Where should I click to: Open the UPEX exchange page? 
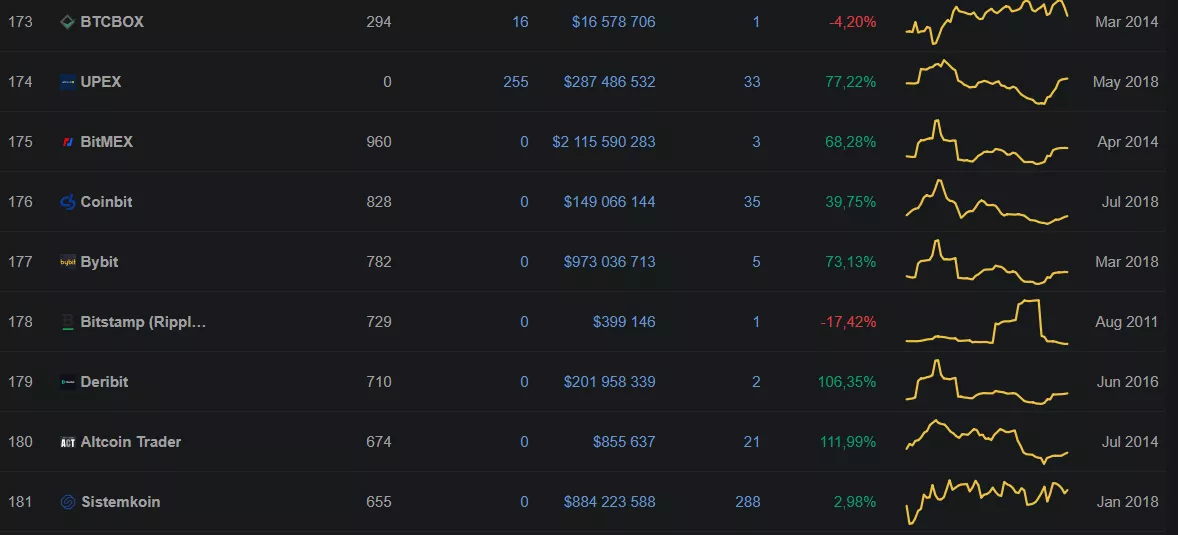click(x=101, y=82)
